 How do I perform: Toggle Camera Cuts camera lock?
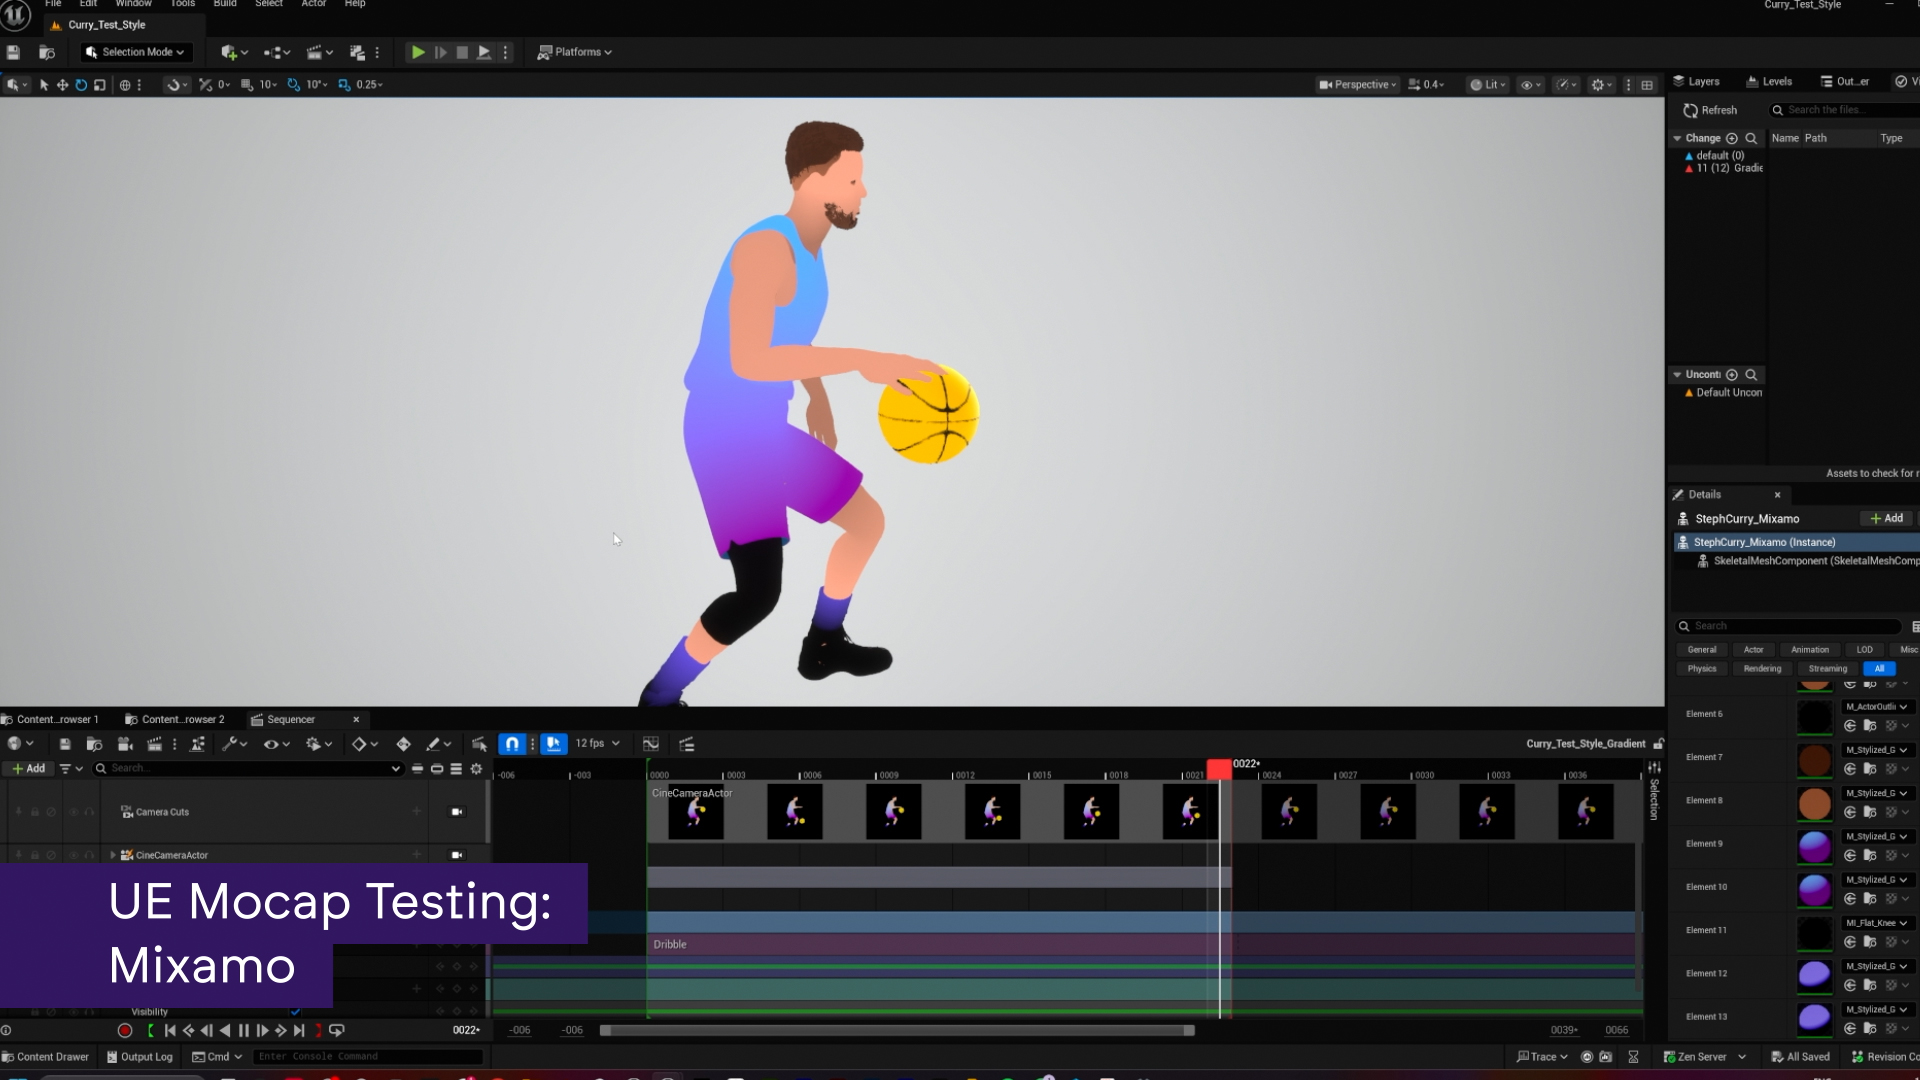pyautogui.click(x=457, y=812)
